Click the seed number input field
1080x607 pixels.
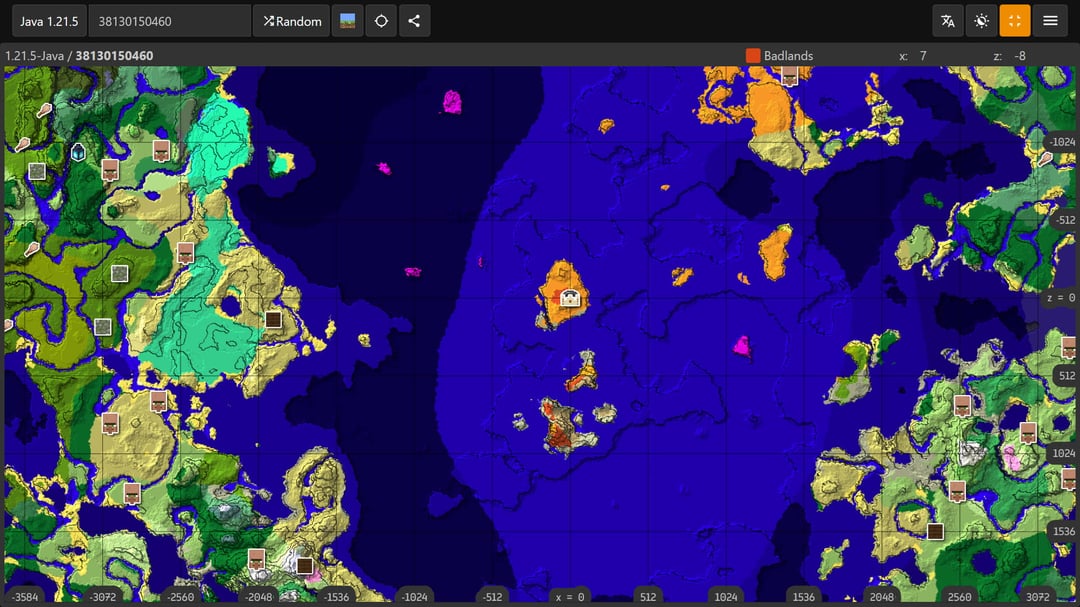pyautogui.click(x=169, y=21)
